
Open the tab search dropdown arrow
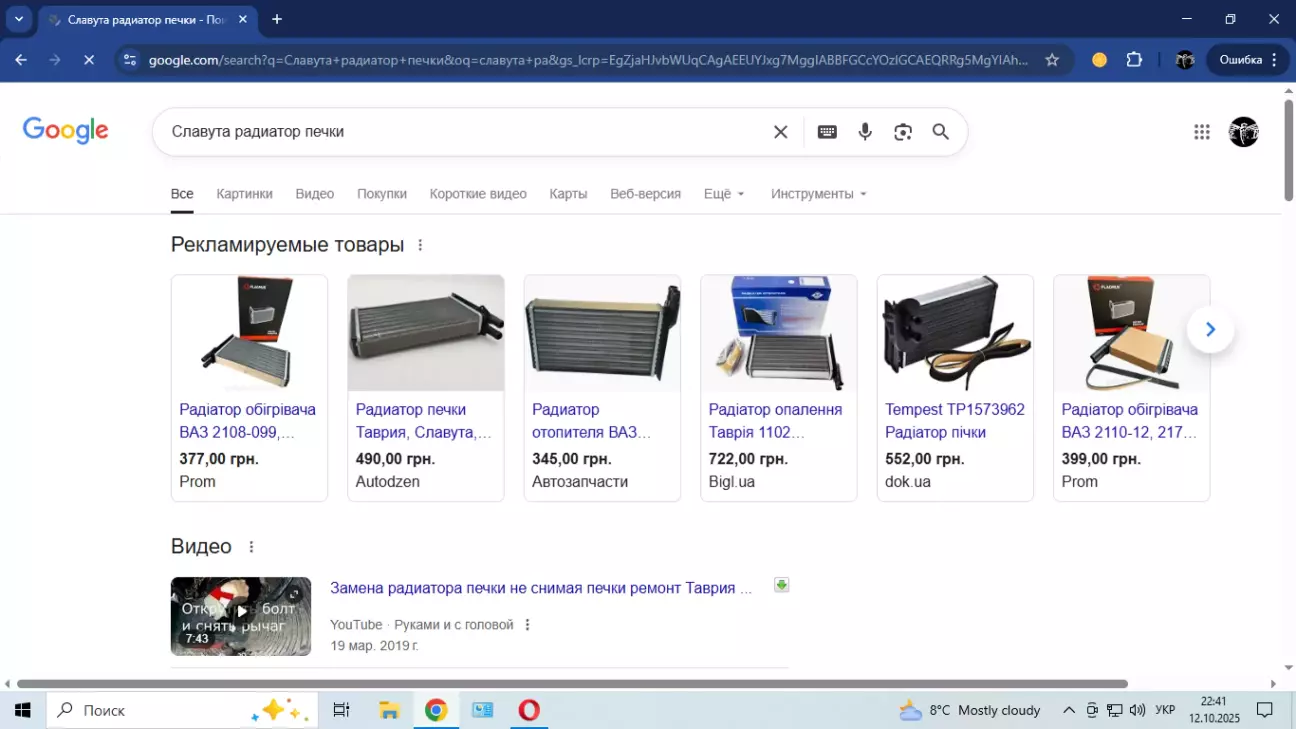click(19, 19)
